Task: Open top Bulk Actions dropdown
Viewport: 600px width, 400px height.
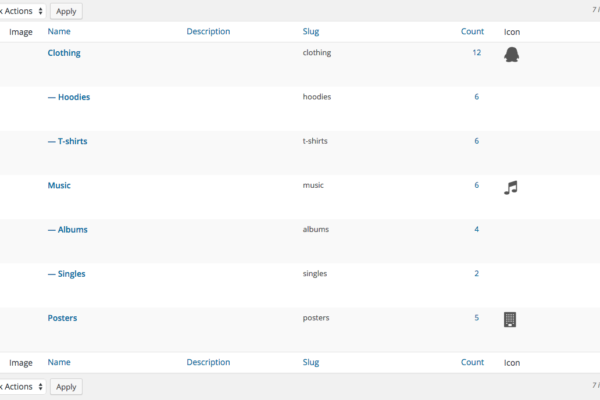Action: coord(22,11)
